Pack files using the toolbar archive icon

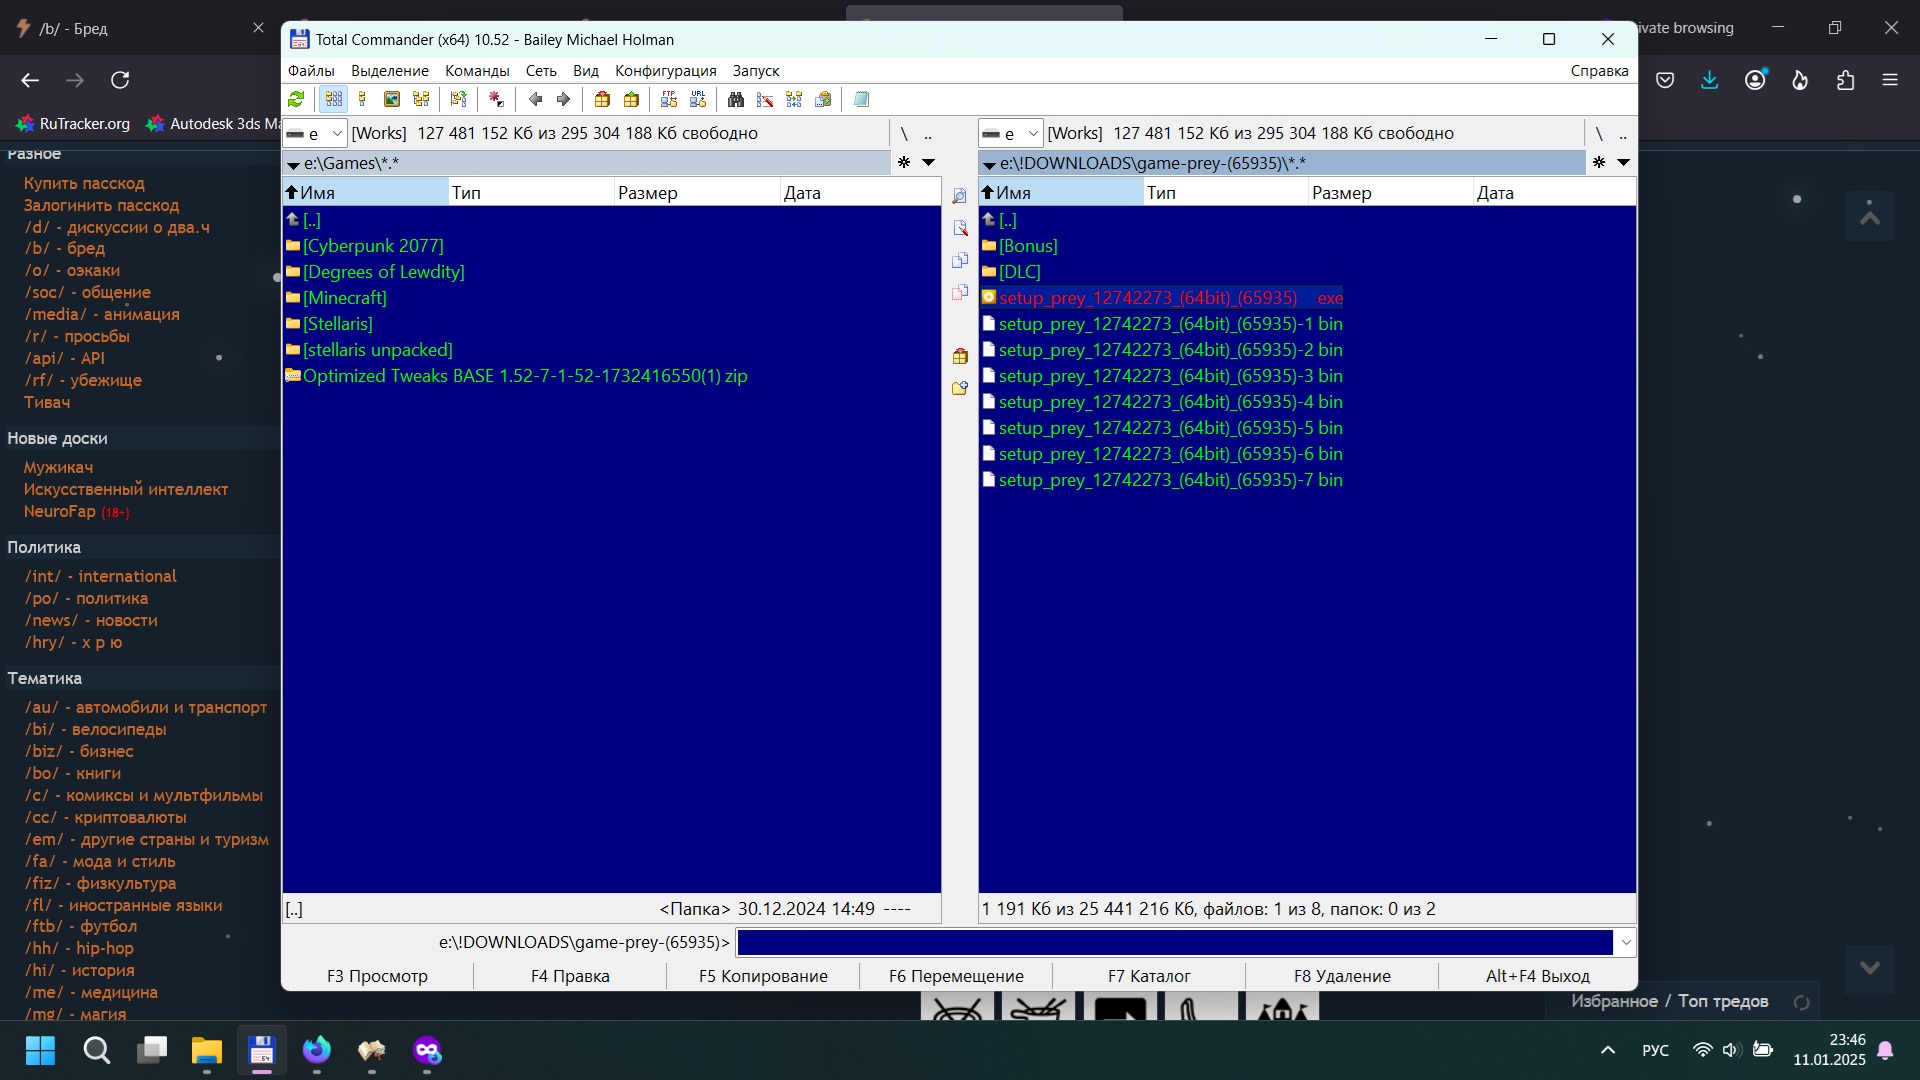click(x=602, y=99)
